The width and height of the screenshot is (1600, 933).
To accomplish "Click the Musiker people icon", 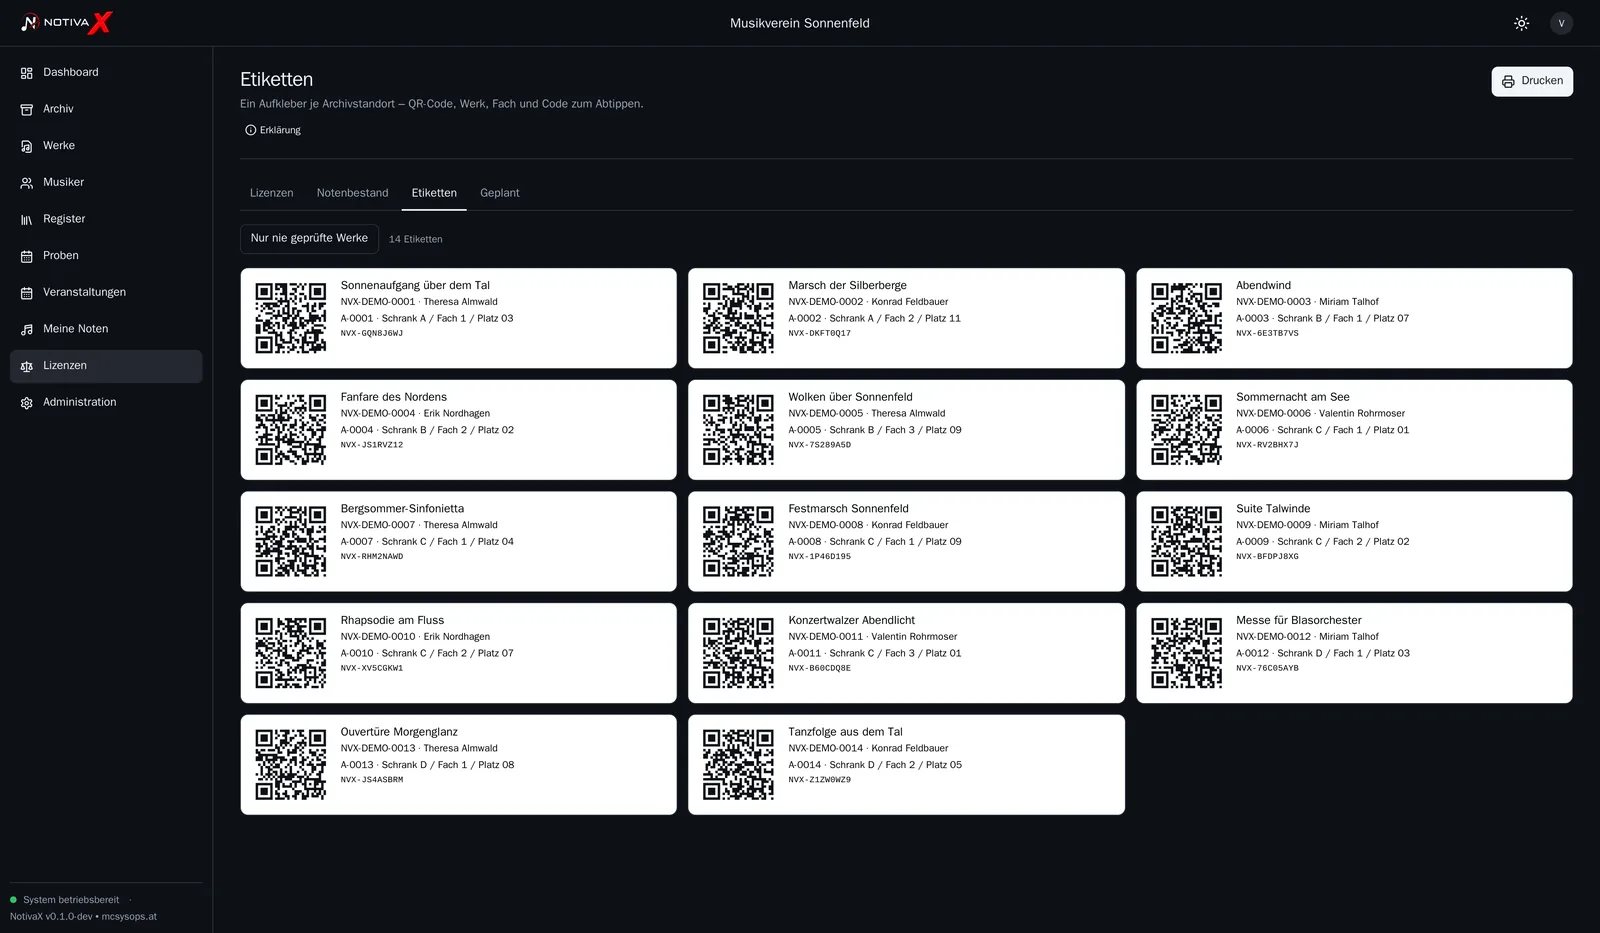I will tap(27, 183).
